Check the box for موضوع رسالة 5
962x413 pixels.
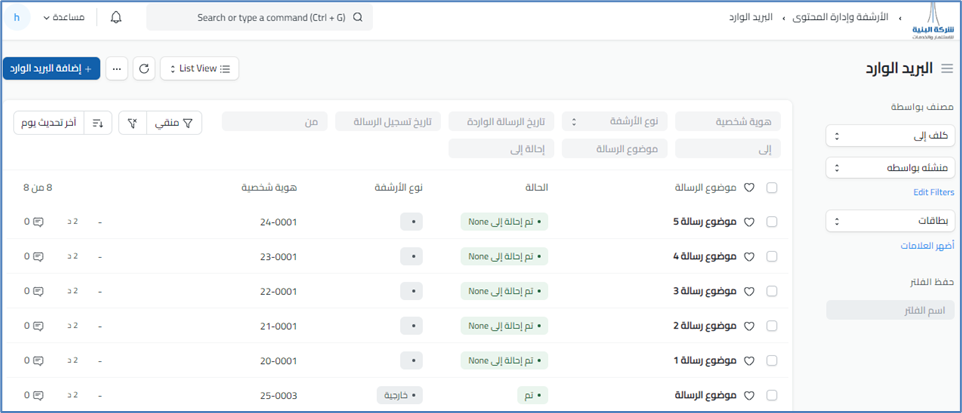pos(772,222)
